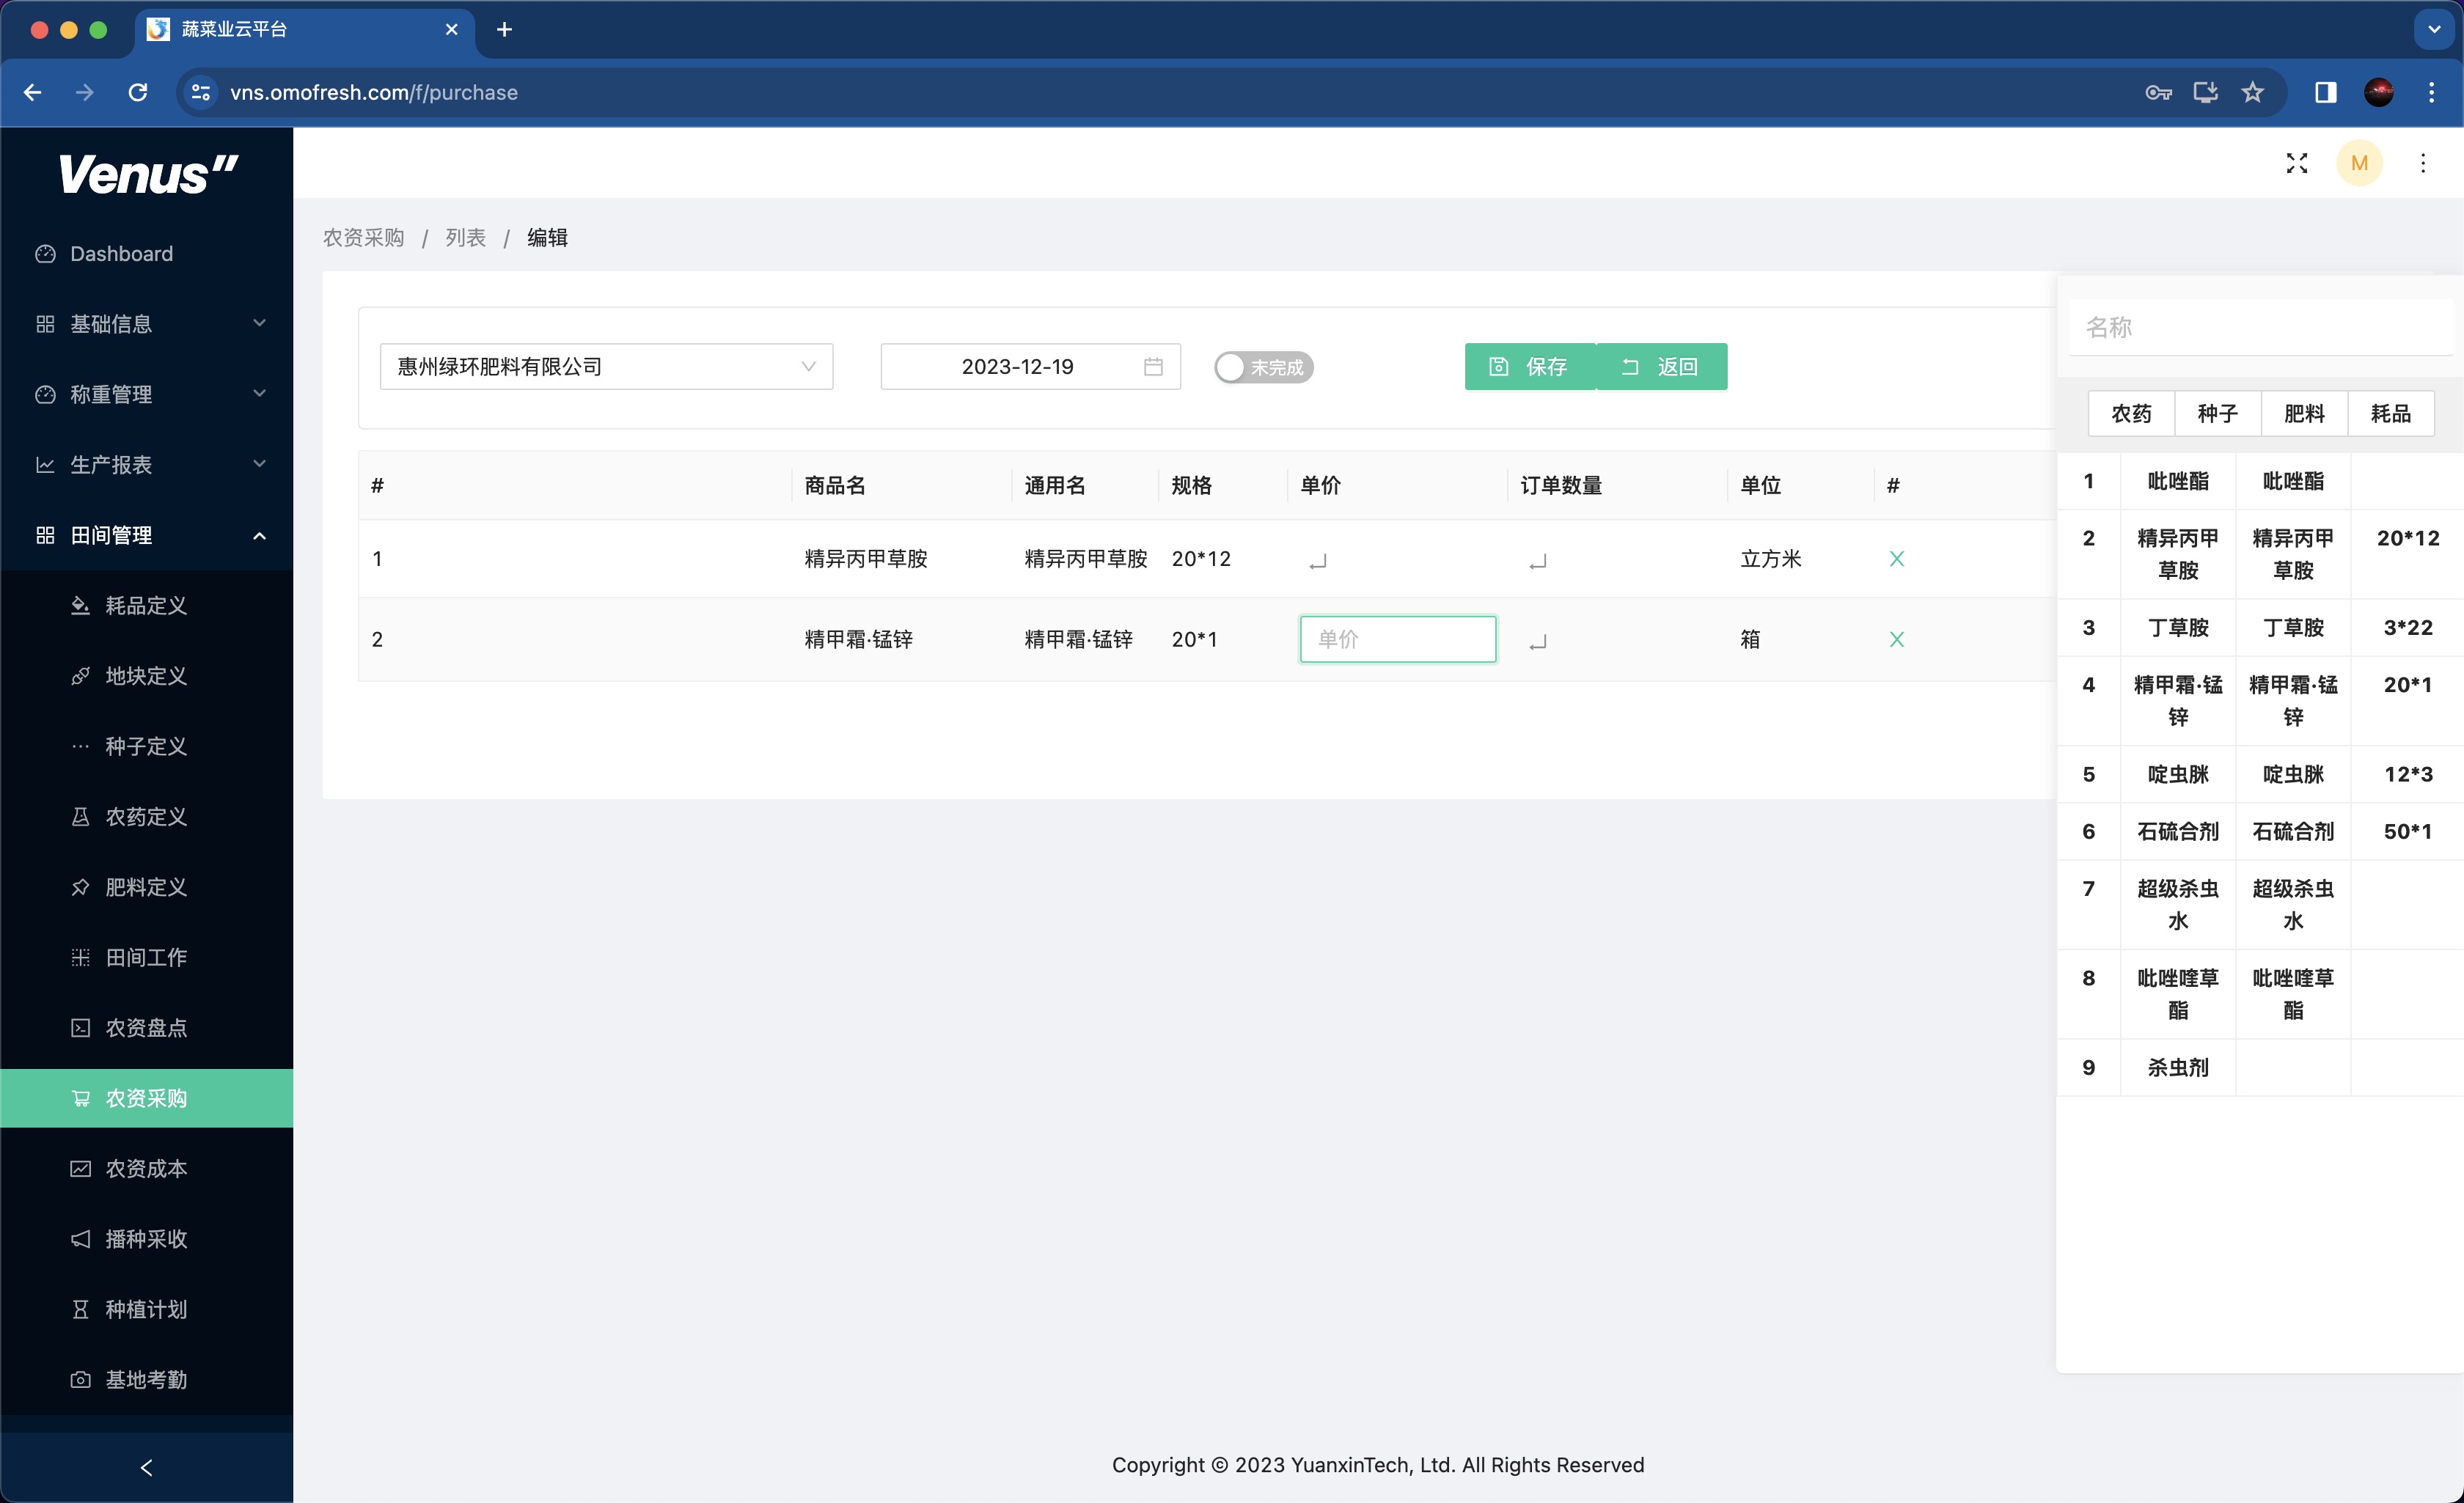Click the 农资采购 cart icon
Viewport: 2464px width, 1503px height.
80,1098
